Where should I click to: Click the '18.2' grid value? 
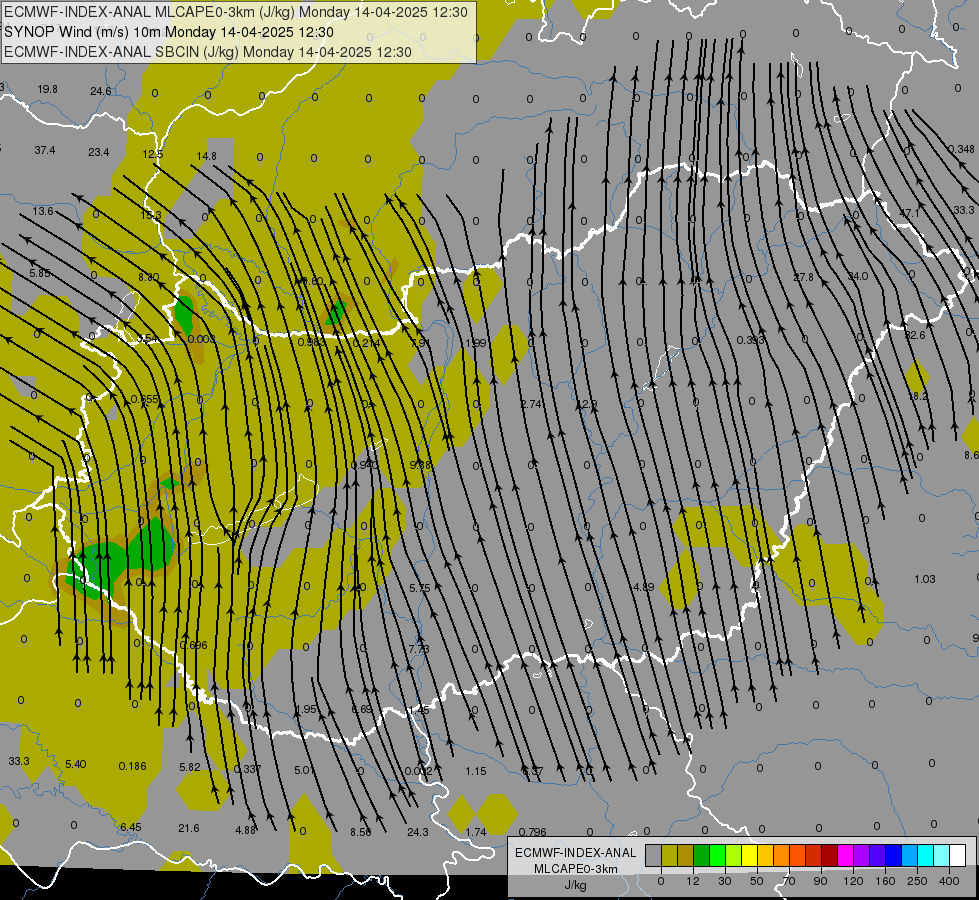click(918, 397)
